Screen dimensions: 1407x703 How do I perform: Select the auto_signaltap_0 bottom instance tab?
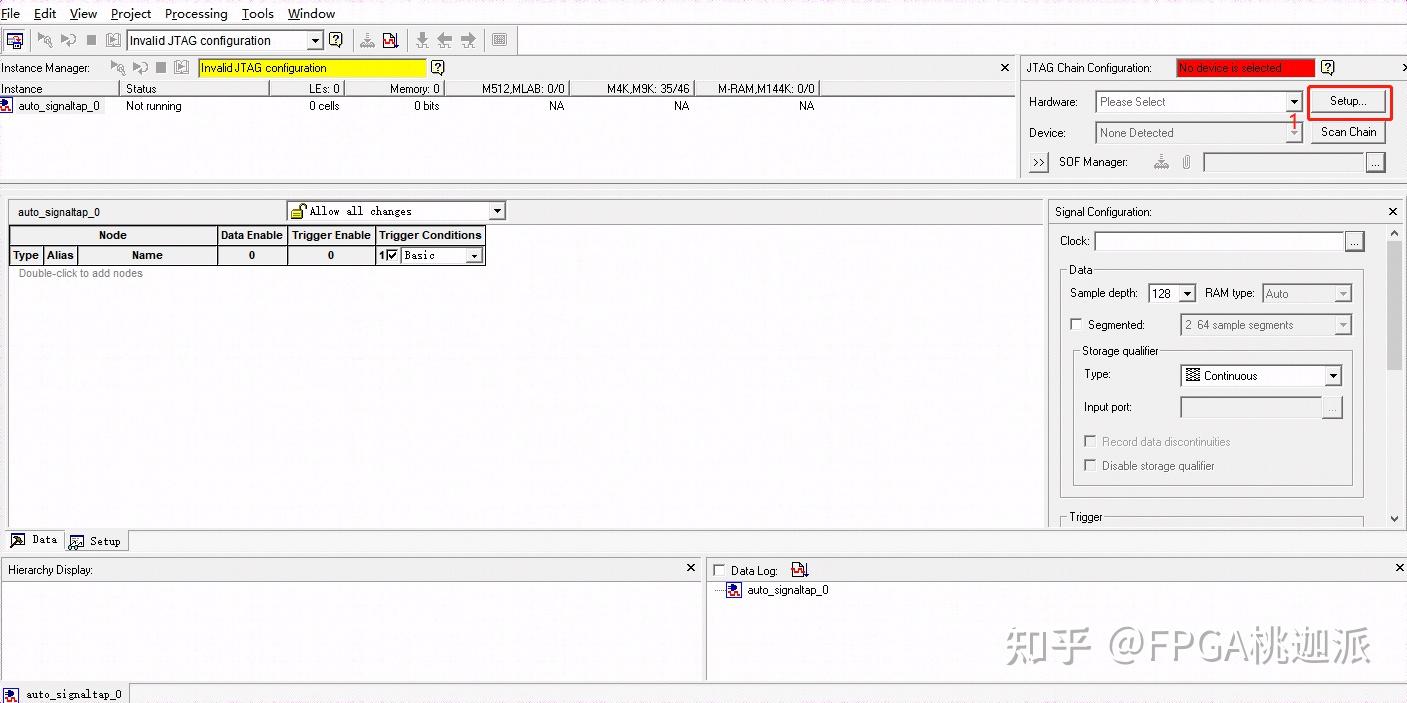[x=64, y=694]
